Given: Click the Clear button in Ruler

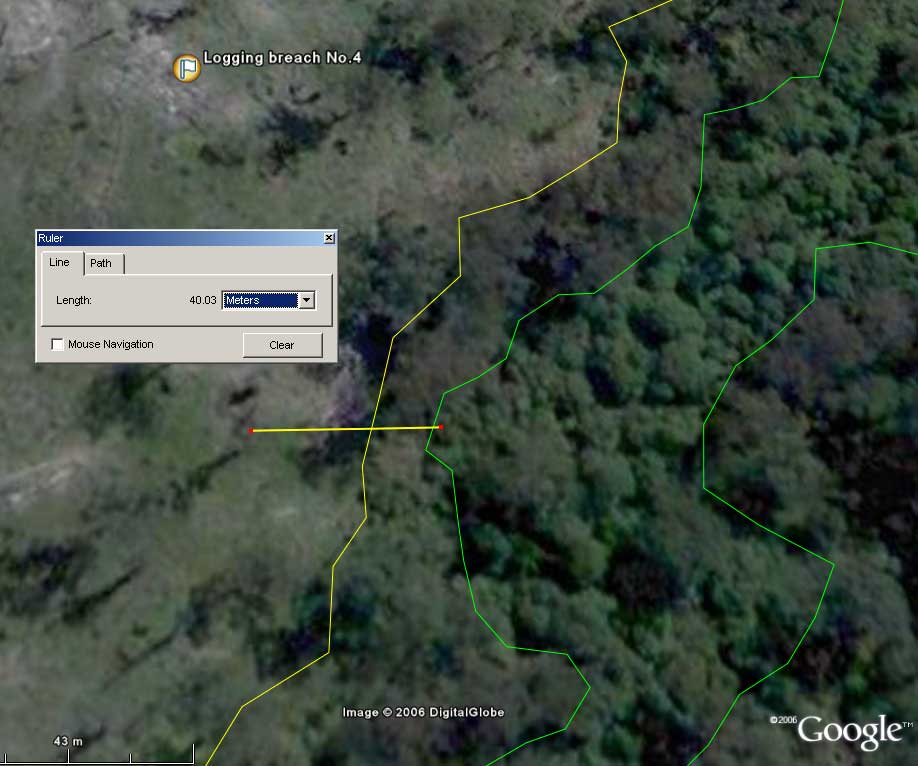Looking at the screenshot, I should click(282, 345).
